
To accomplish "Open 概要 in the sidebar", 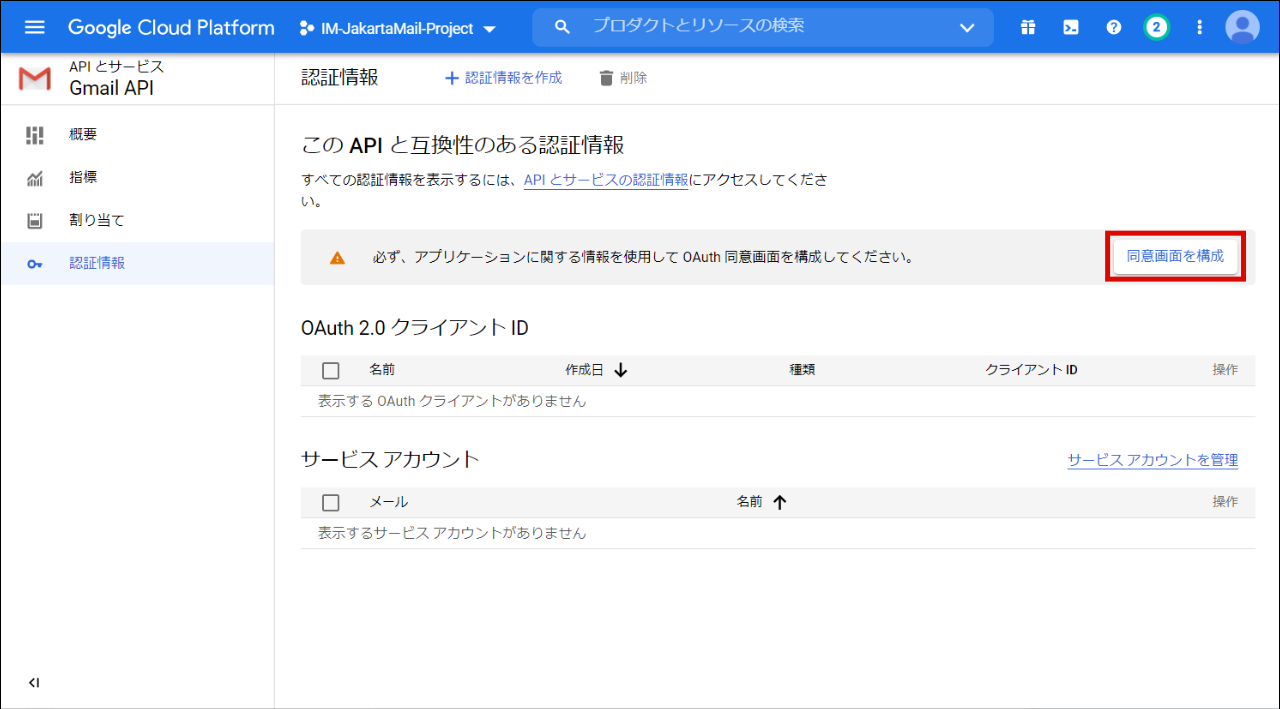I will pyautogui.click(x=83, y=135).
